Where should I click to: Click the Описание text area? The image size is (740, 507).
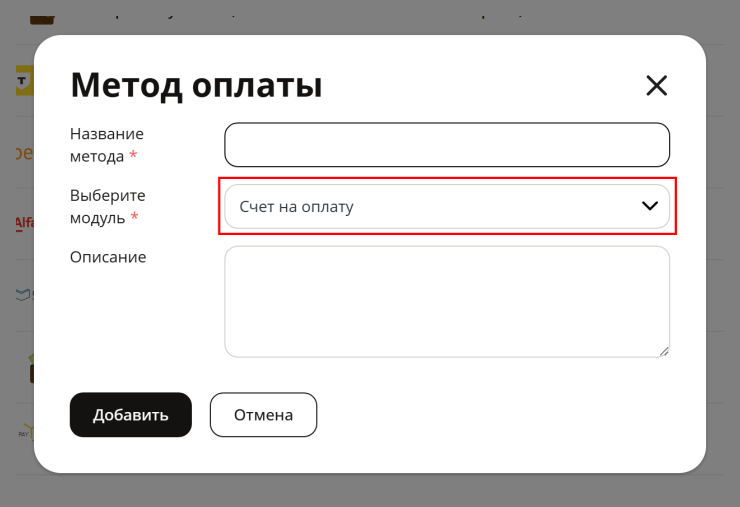click(447, 302)
